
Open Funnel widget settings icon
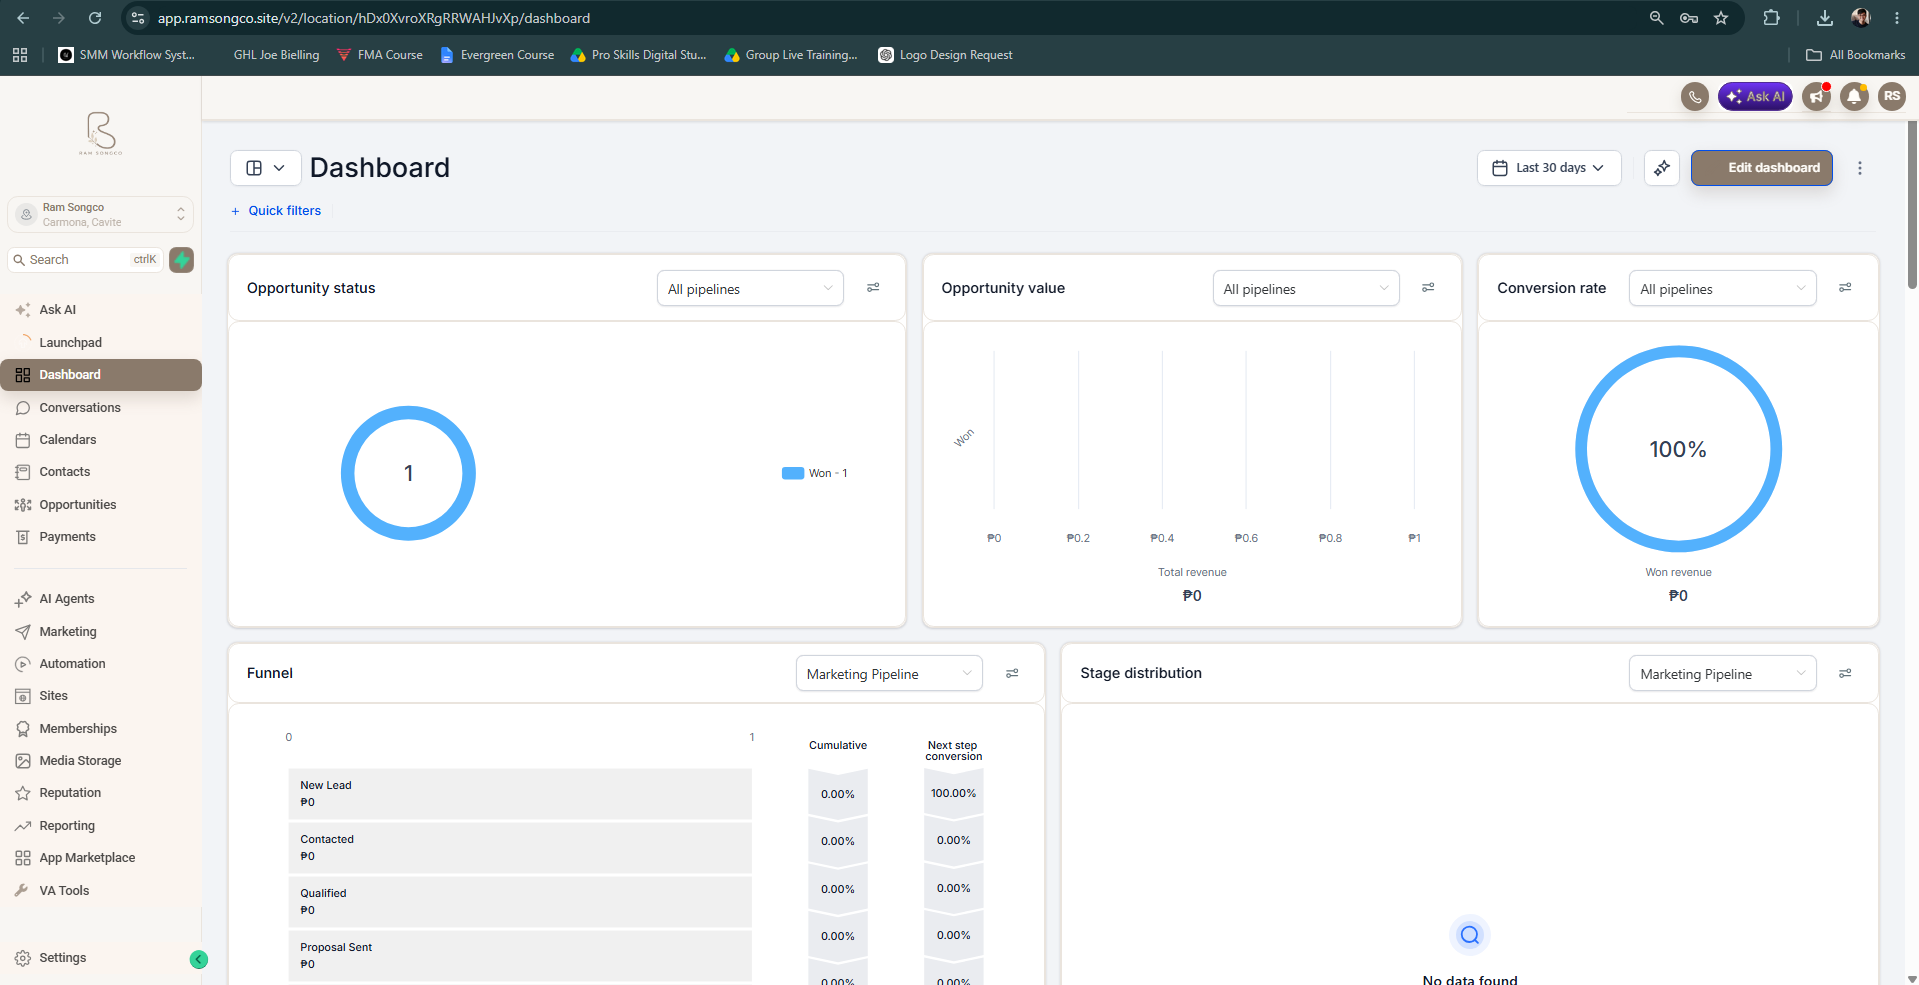point(1012,674)
